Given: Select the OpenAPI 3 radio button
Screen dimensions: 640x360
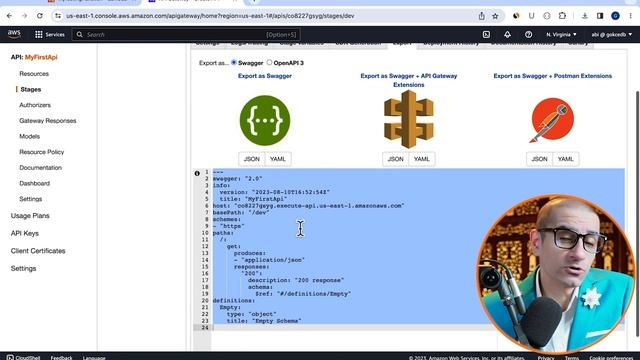Looking at the screenshot, I should tap(269, 62).
